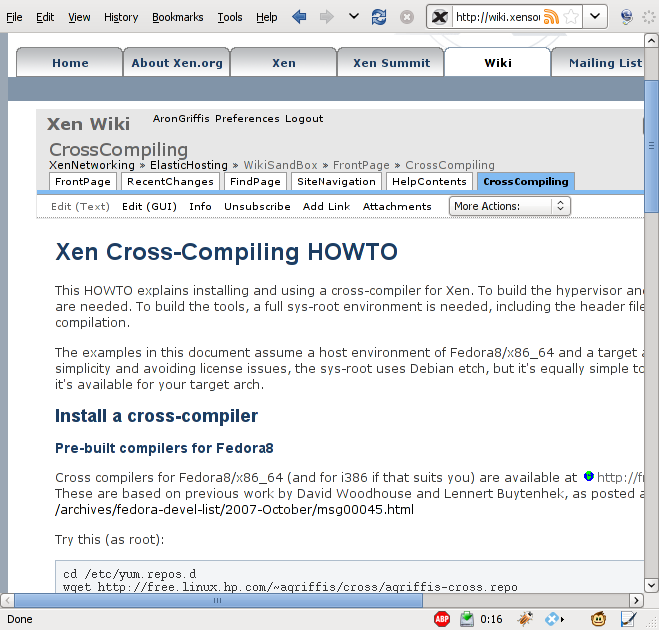Image resolution: width=659 pixels, height=630 pixels.
Task: Click the vertical scrollbar thumb
Action: pyautogui.click(x=651, y=146)
